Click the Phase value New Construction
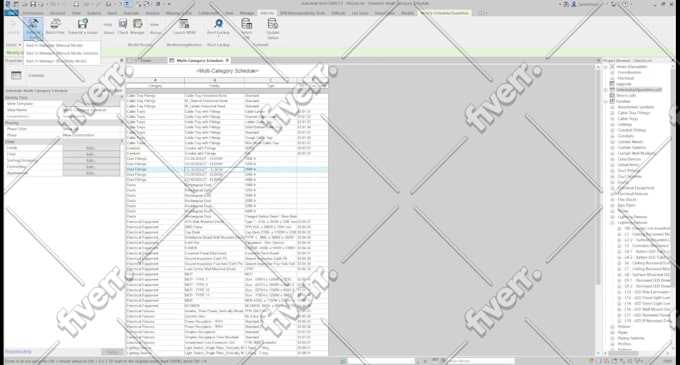 coord(92,135)
